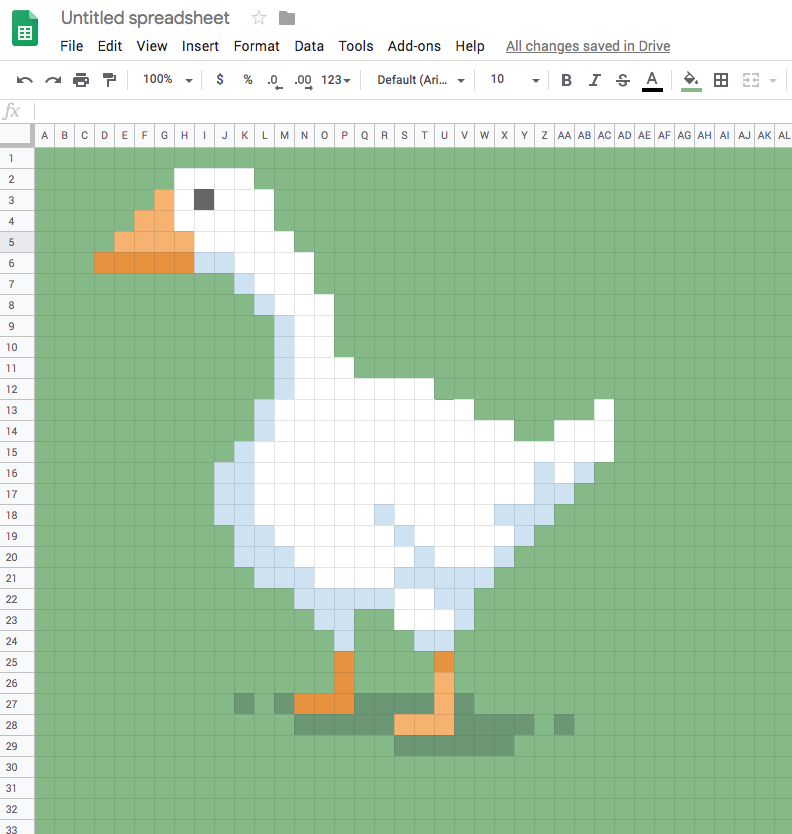Select row 27 header
This screenshot has width=792, height=834.
[17, 704]
